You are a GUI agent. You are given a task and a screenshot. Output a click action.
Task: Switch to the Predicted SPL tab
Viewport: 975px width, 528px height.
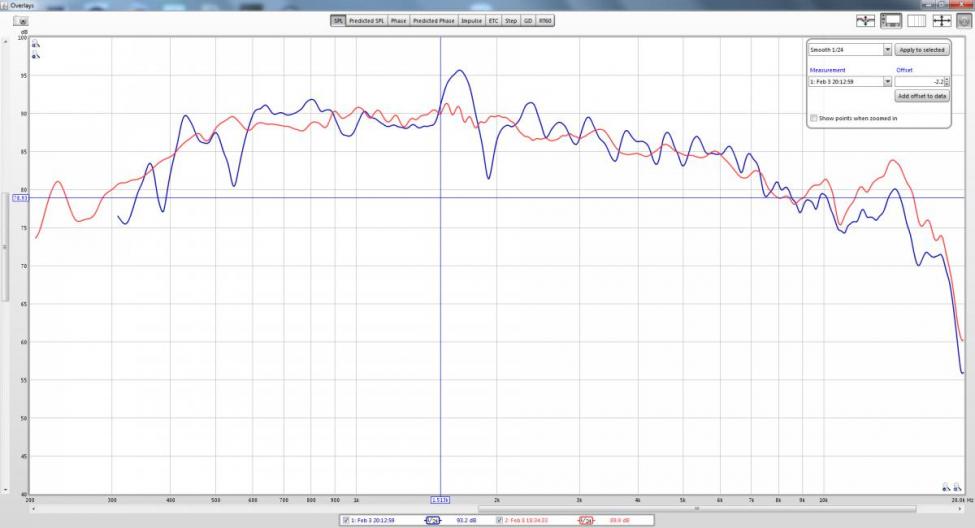coord(366,21)
